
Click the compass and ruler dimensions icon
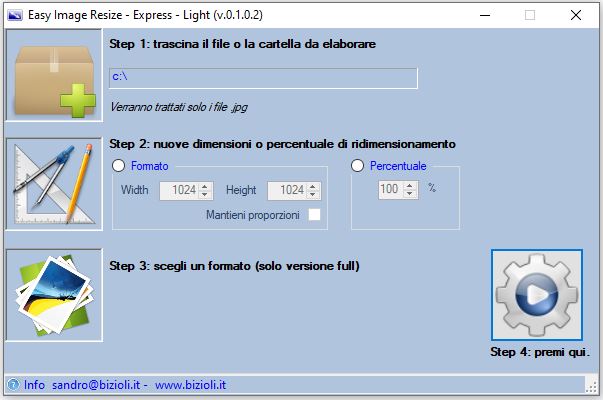pos(54,184)
